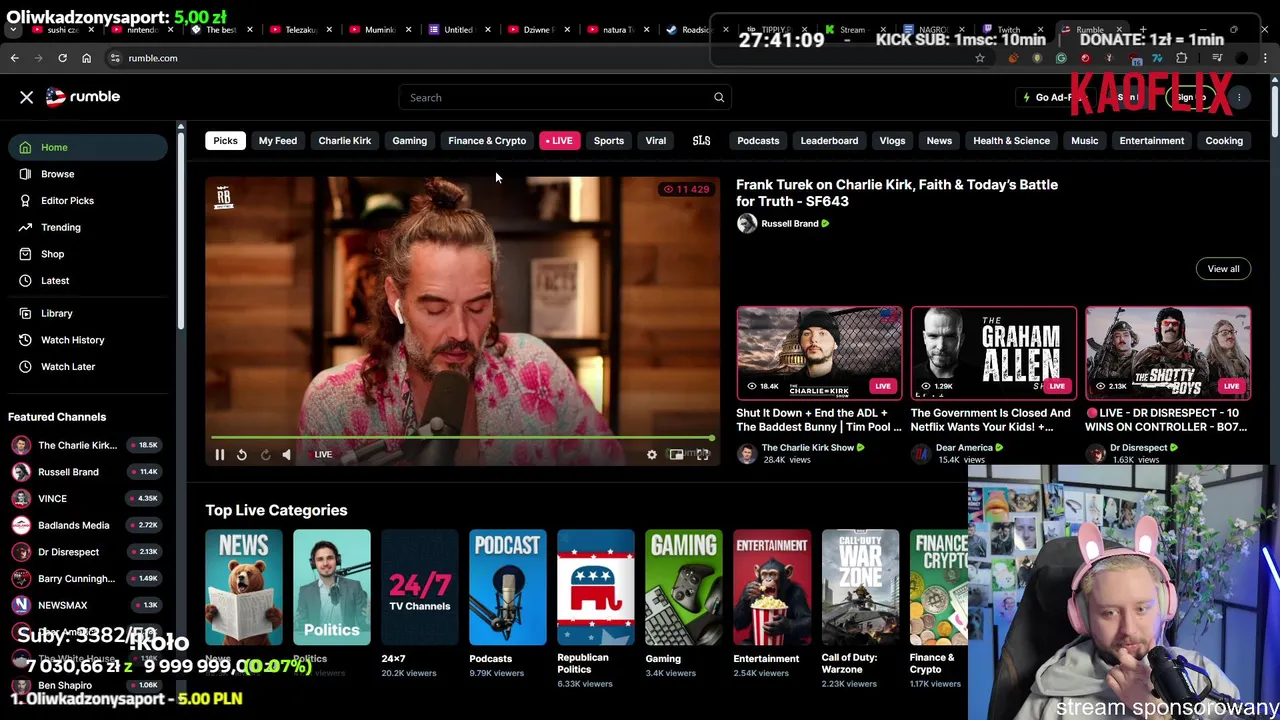
Task: Open Russell Brand channel link beside video
Action: pyautogui.click(x=789, y=224)
